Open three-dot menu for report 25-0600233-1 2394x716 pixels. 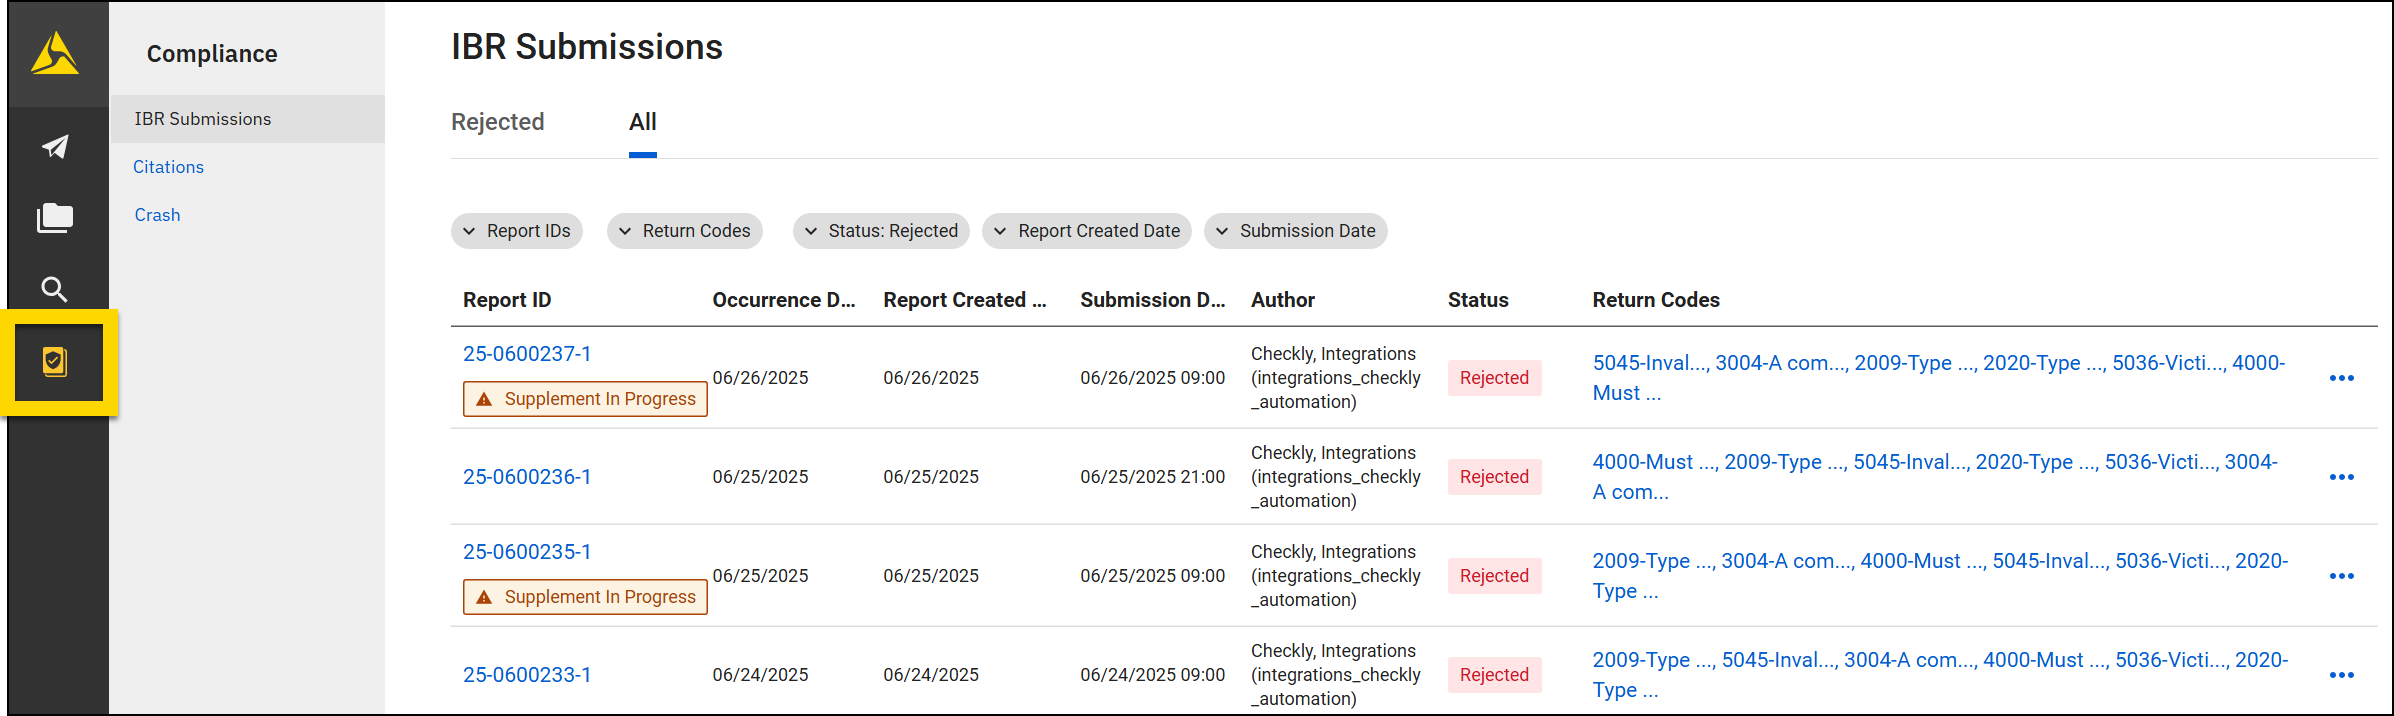2341,675
